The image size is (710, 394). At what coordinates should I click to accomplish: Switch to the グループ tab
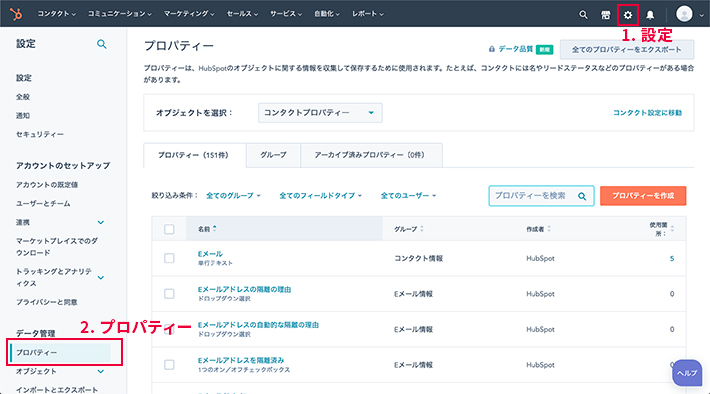pos(273,155)
